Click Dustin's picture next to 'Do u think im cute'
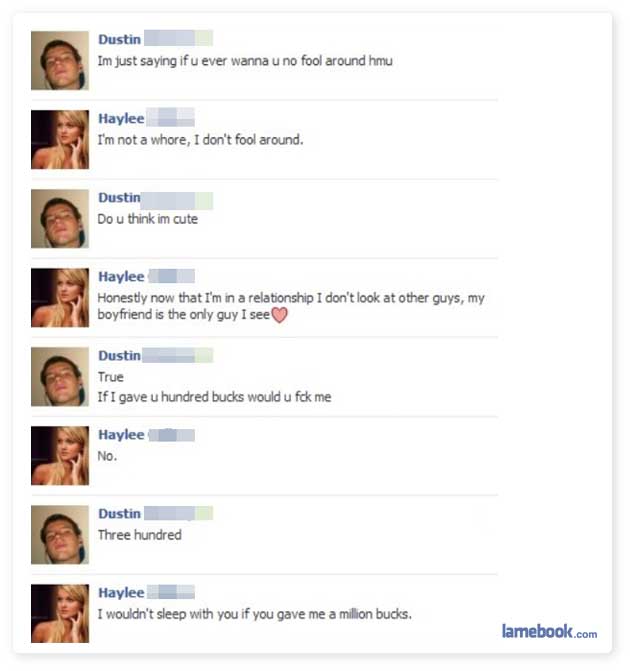 pos(60,219)
